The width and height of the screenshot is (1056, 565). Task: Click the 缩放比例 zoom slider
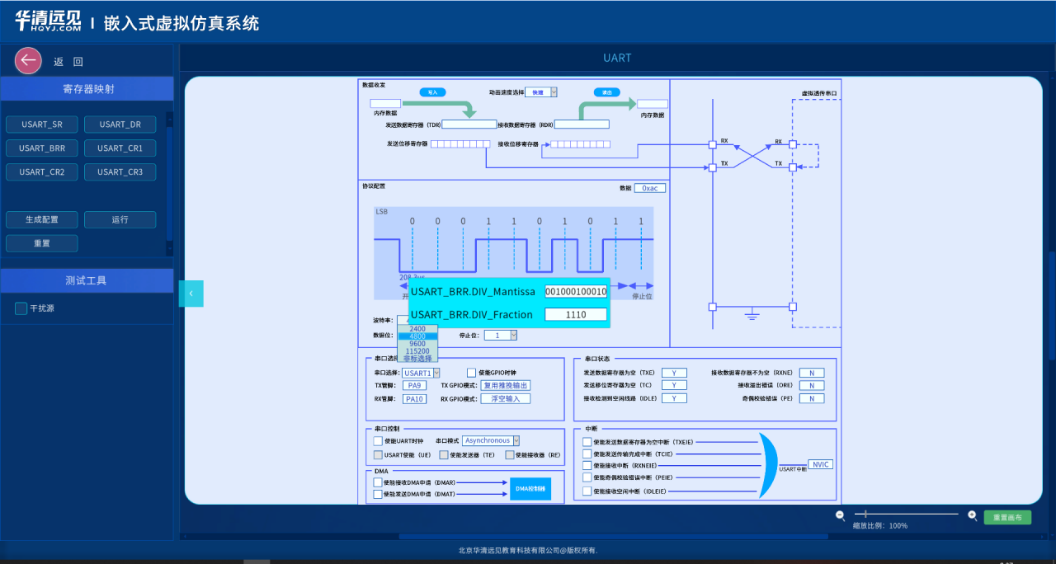click(906, 514)
